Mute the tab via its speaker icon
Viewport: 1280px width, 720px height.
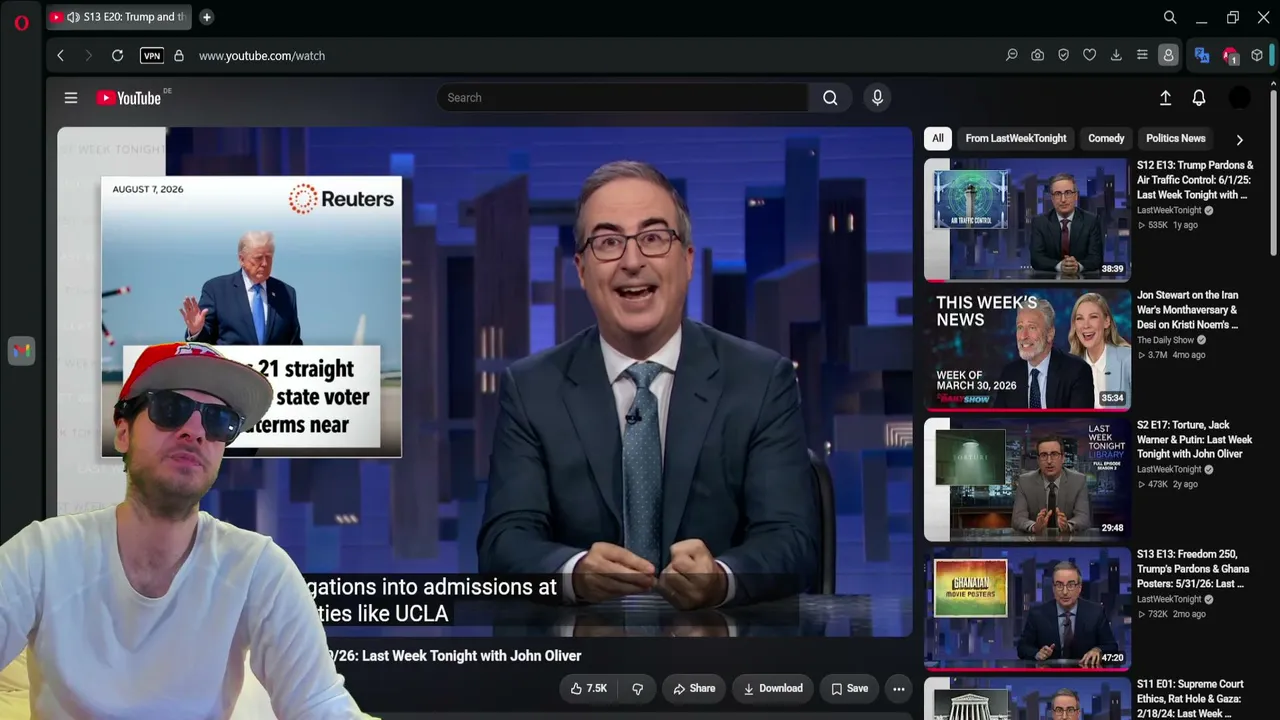73,17
